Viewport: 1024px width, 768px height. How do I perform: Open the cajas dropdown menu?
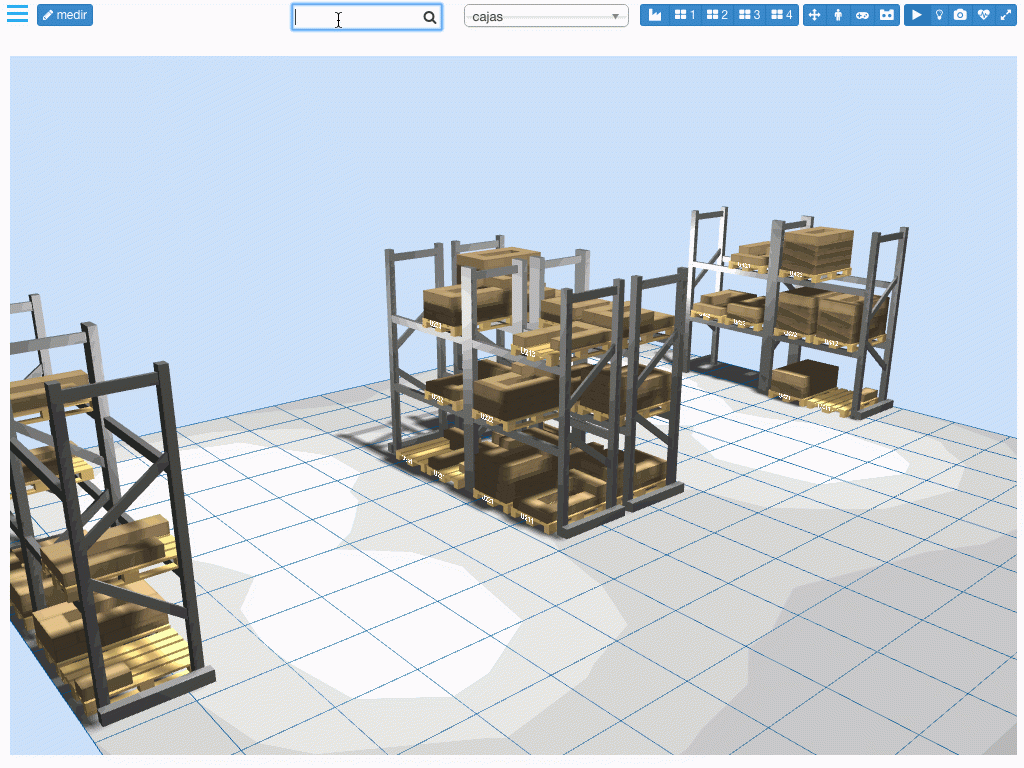pos(545,14)
